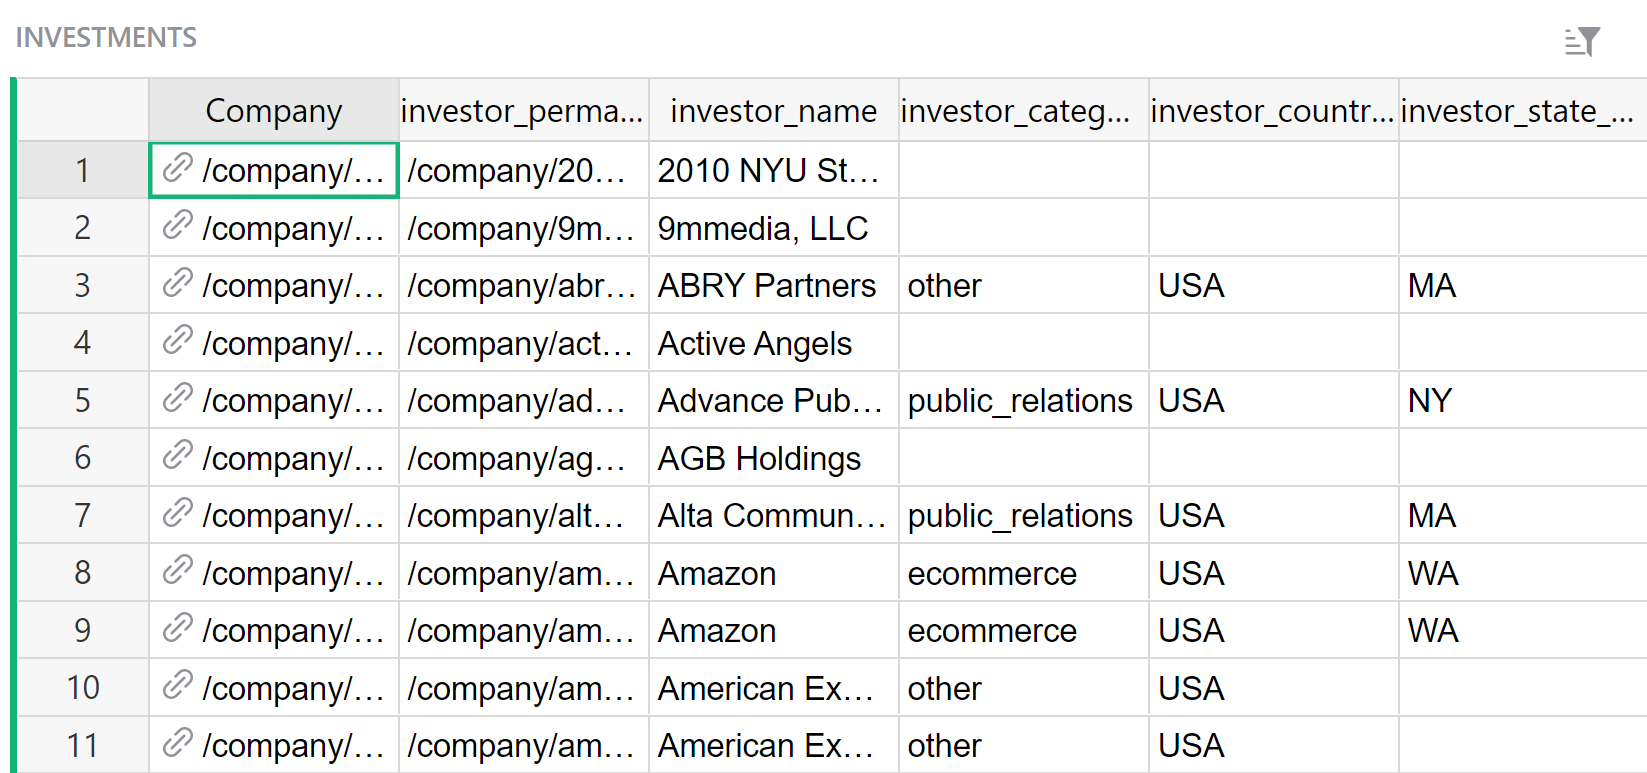
Task: Click the INVESTMENTS table title
Action: 106,38
